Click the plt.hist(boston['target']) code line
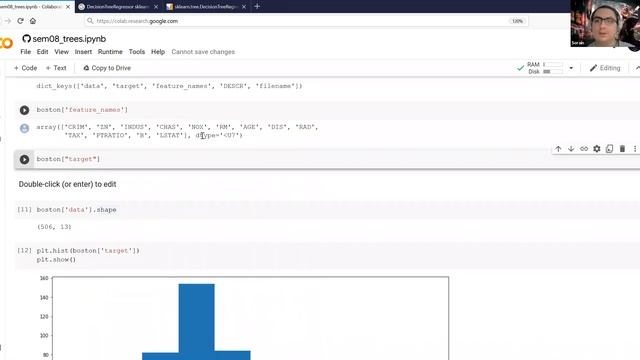640x360 pixels. coord(88,251)
